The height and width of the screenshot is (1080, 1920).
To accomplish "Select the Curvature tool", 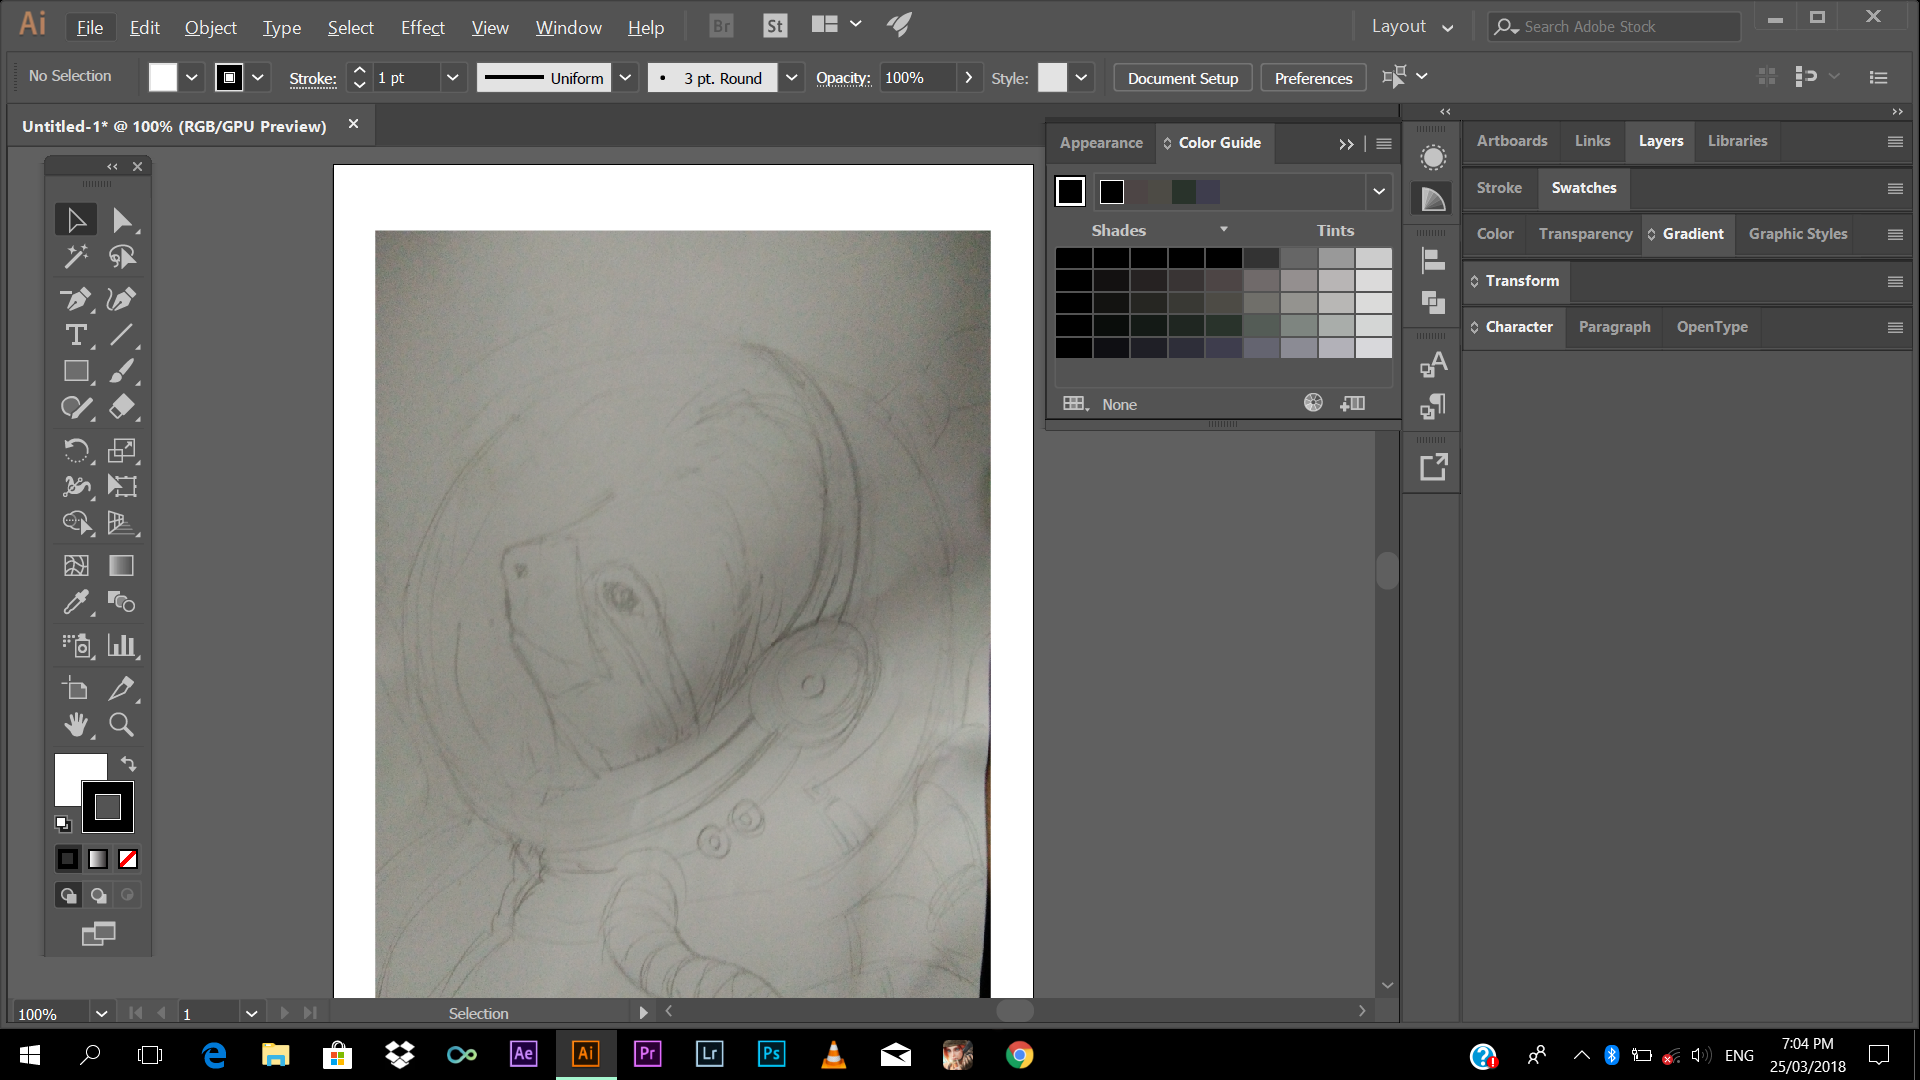I will [x=122, y=298].
